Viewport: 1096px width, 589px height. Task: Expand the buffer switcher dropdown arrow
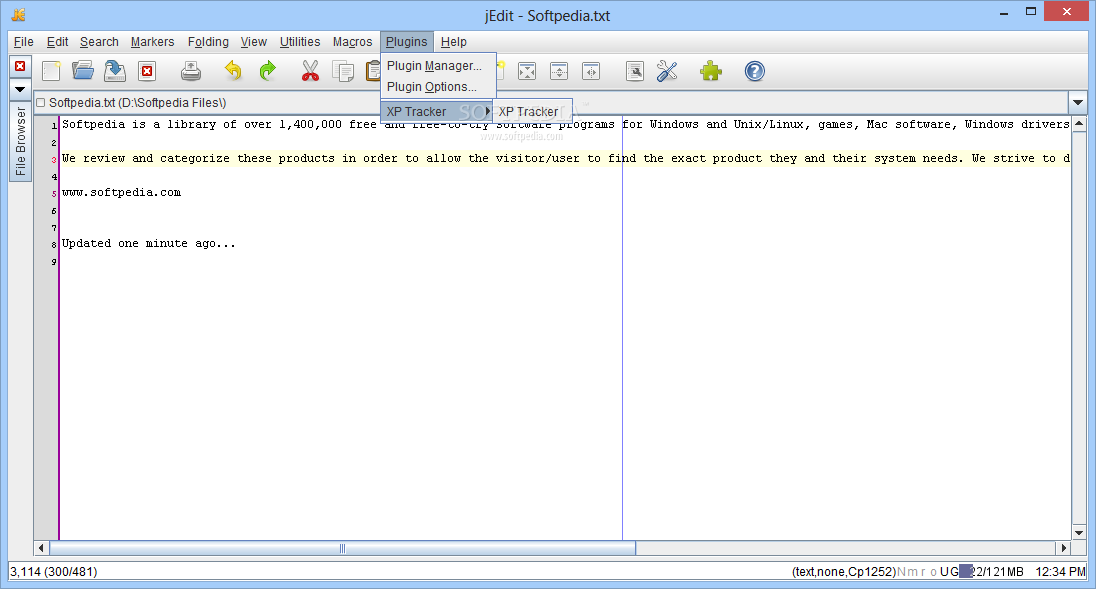[x=1078, y=103]
